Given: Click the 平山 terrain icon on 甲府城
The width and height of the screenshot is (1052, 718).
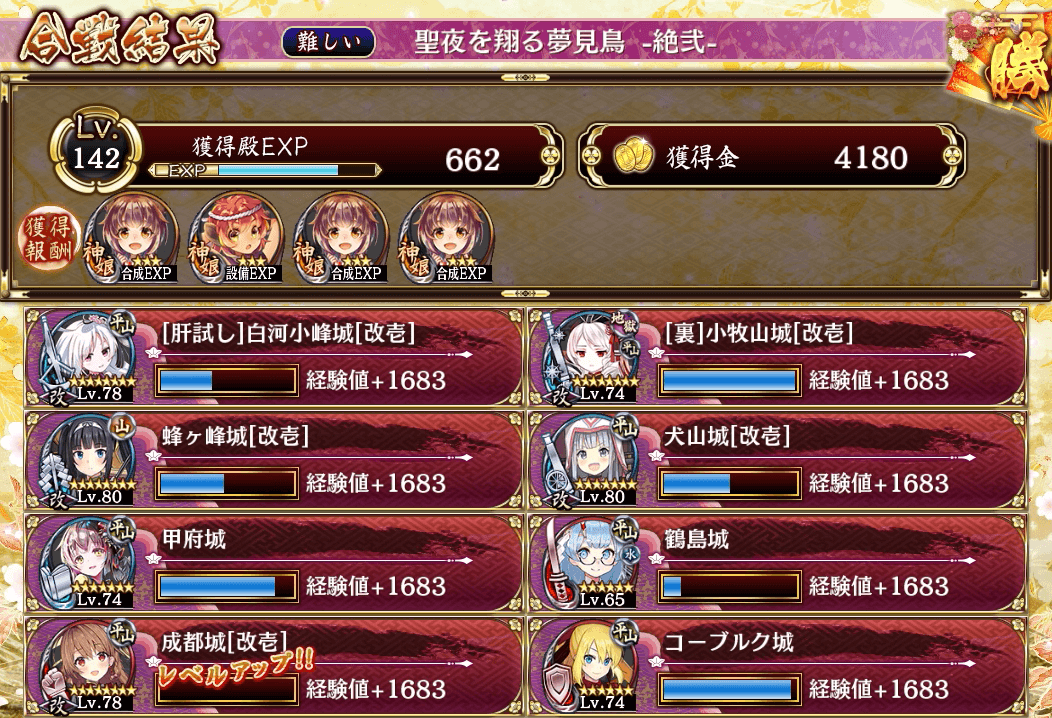Looking at the screenshot, I should point(122,529).
